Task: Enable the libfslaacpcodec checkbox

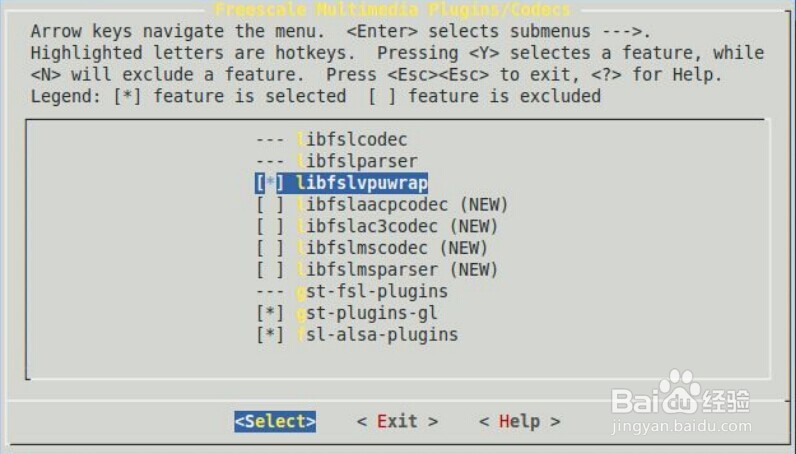Action: tap(270, 205)
